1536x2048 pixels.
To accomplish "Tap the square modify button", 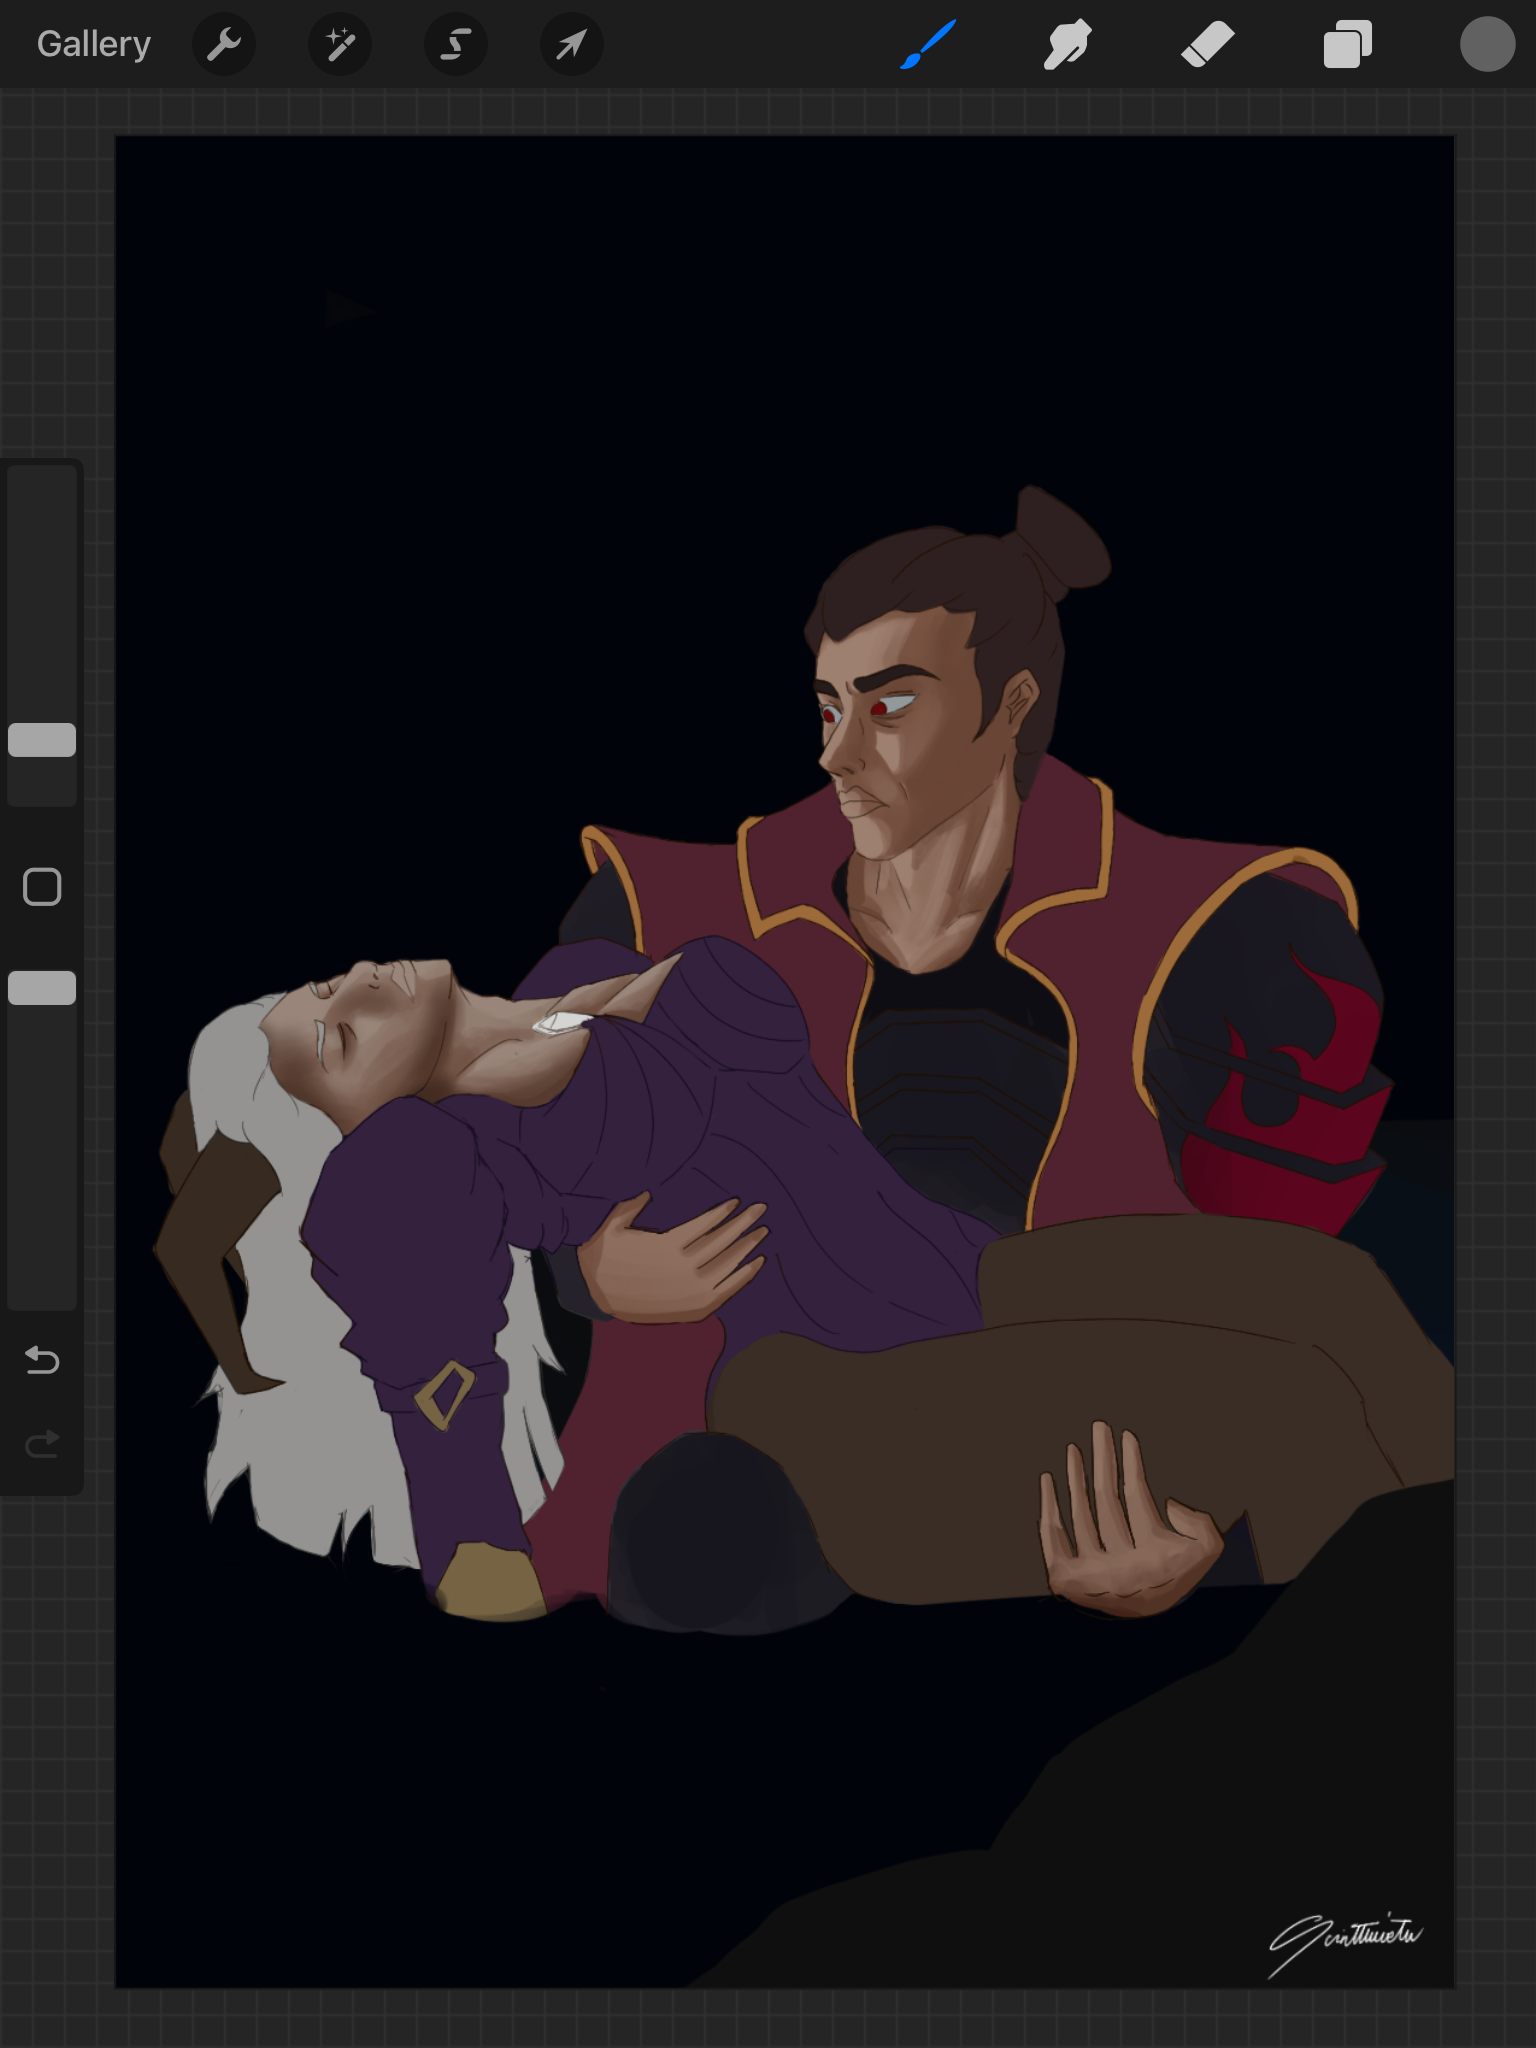I will (42, 887).
